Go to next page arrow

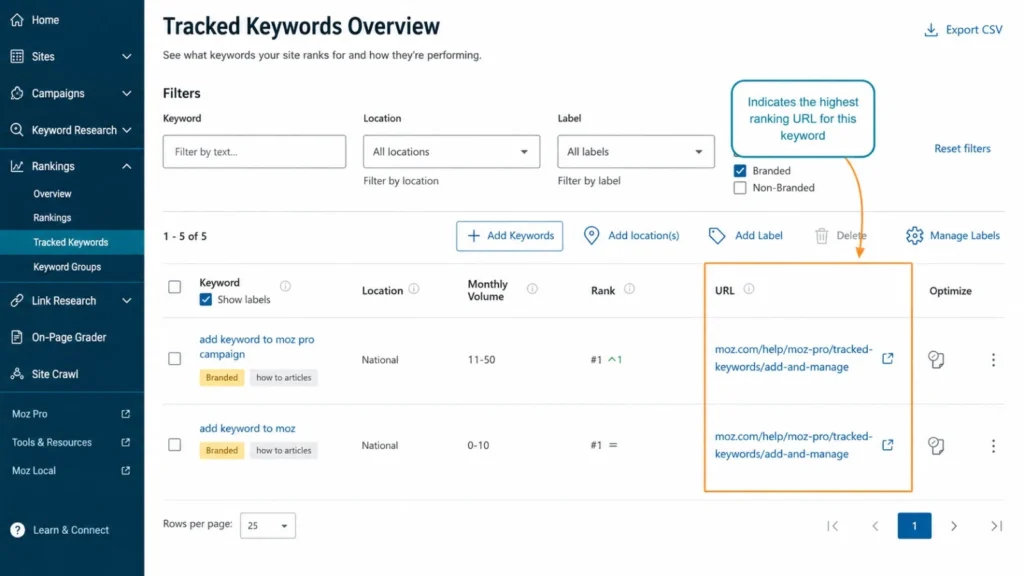pos(954,526)
